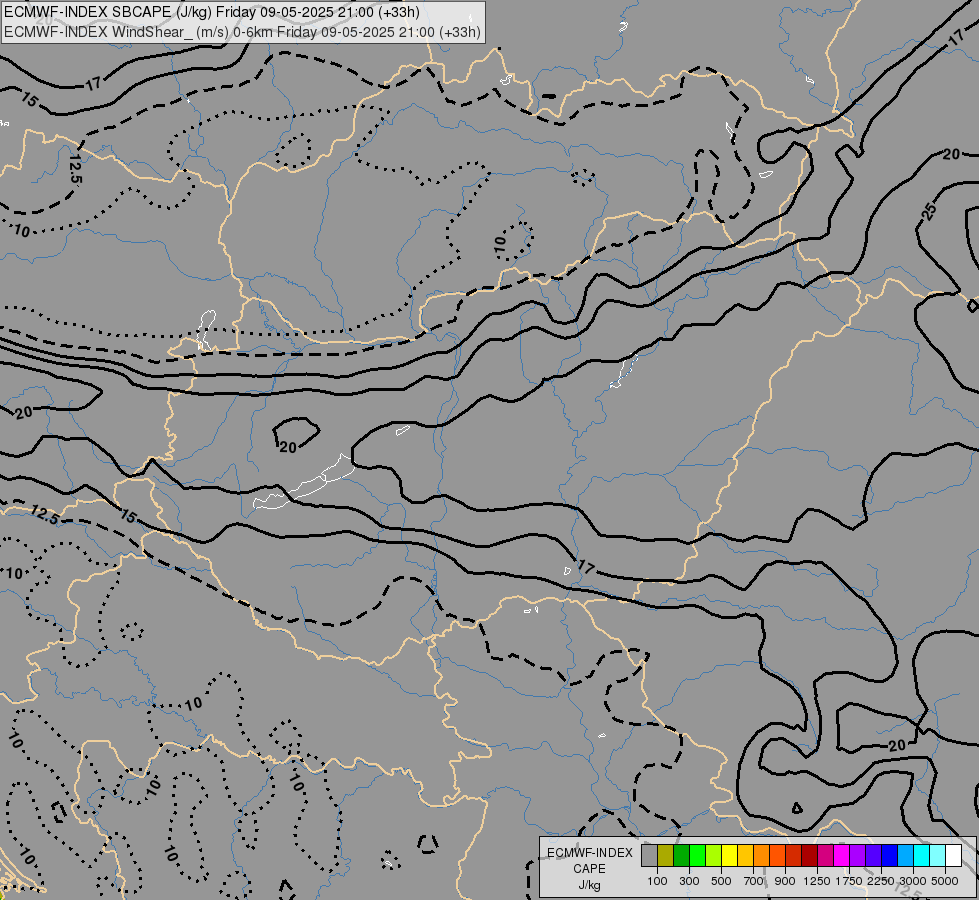Choose the cyan legend swatch
The image size is (979, 900).
pyautogui.click(x=922, y=856)
